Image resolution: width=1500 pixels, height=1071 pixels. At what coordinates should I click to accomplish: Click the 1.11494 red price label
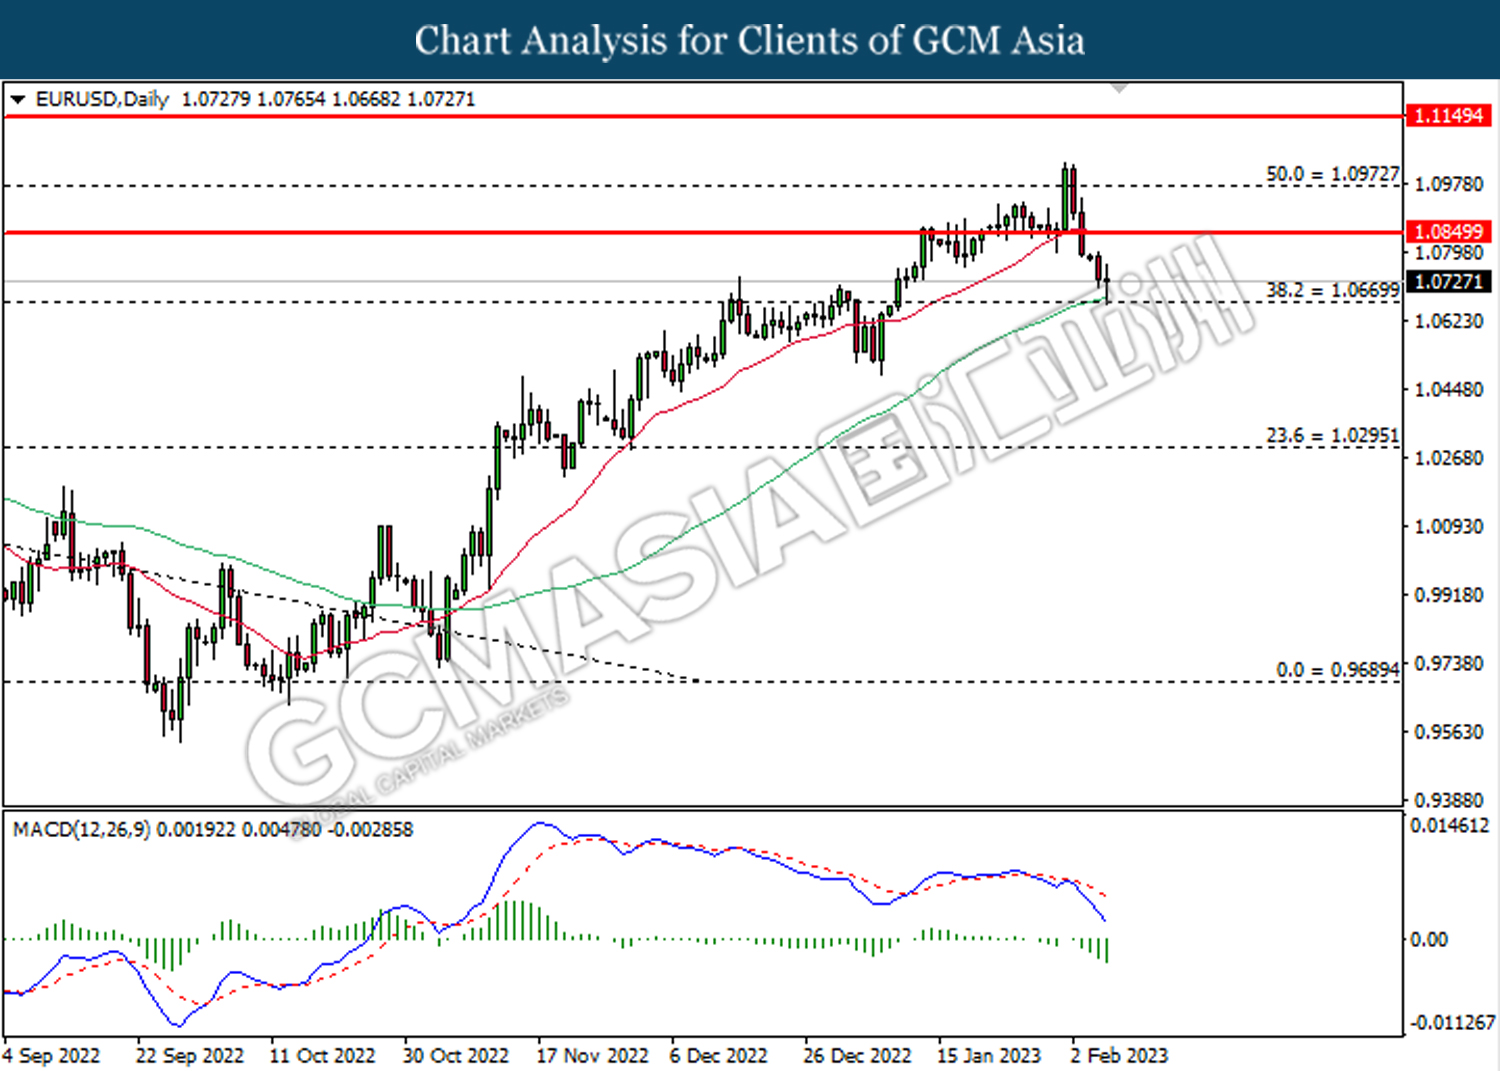coord(1448,115)
